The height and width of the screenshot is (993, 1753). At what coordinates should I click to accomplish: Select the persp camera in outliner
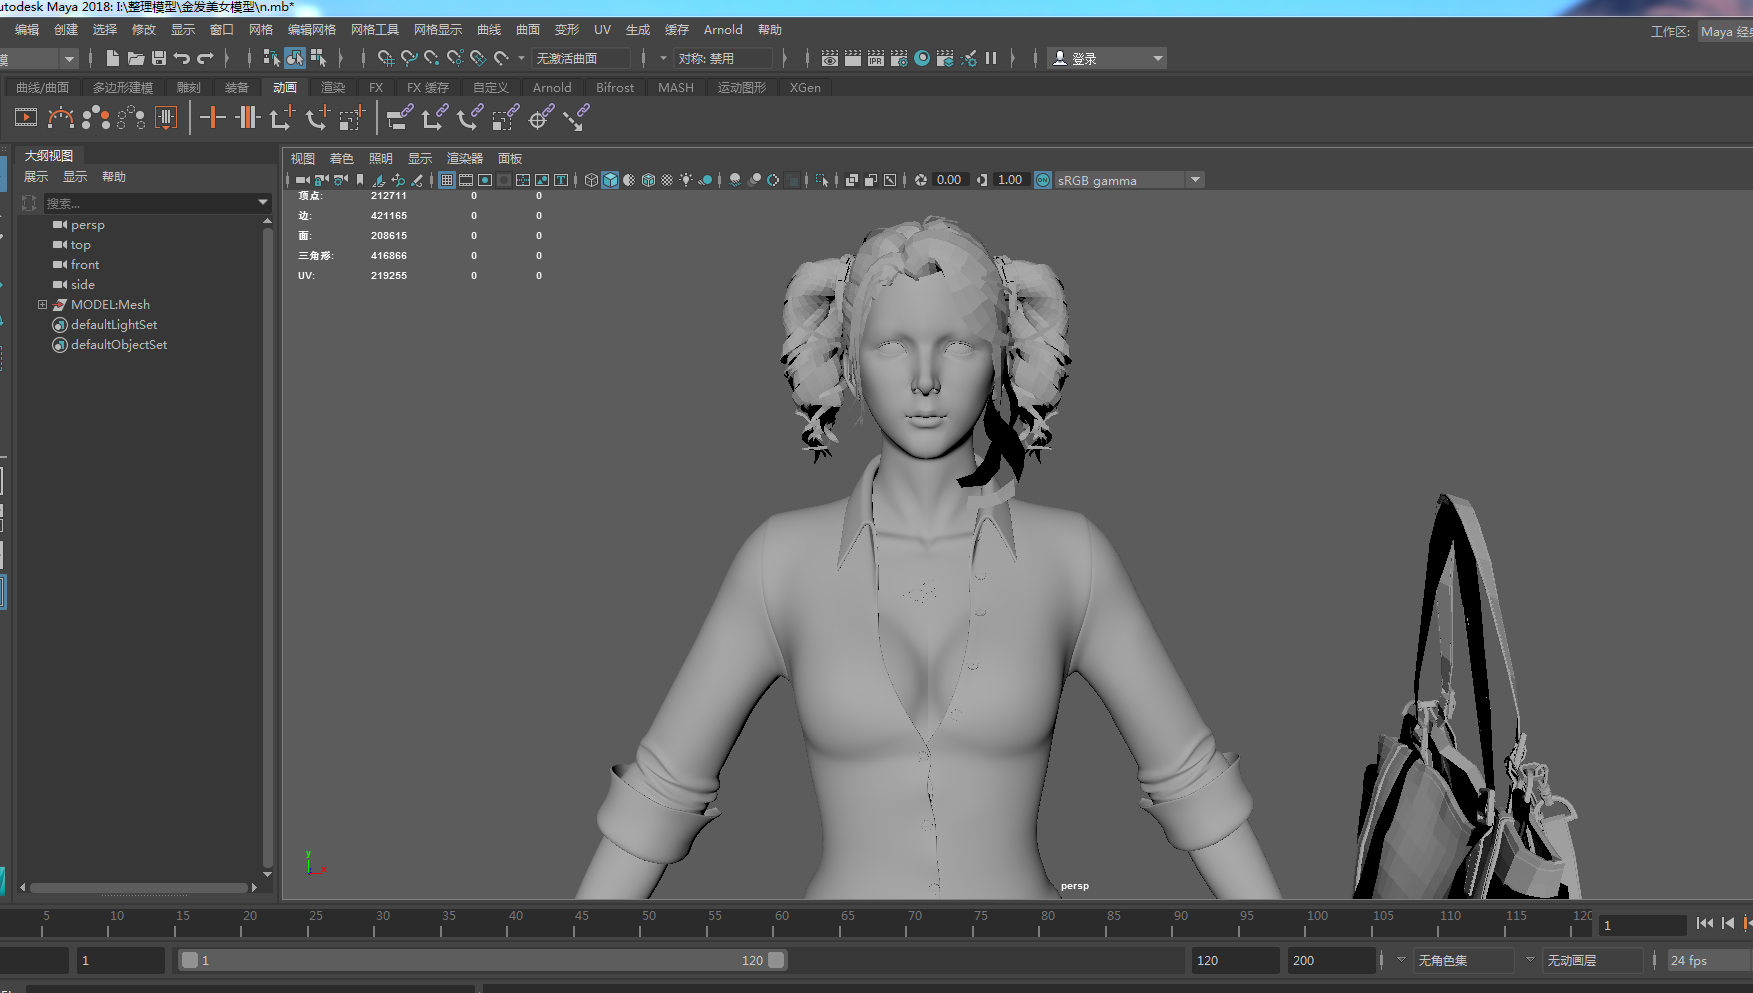(87, 225)
